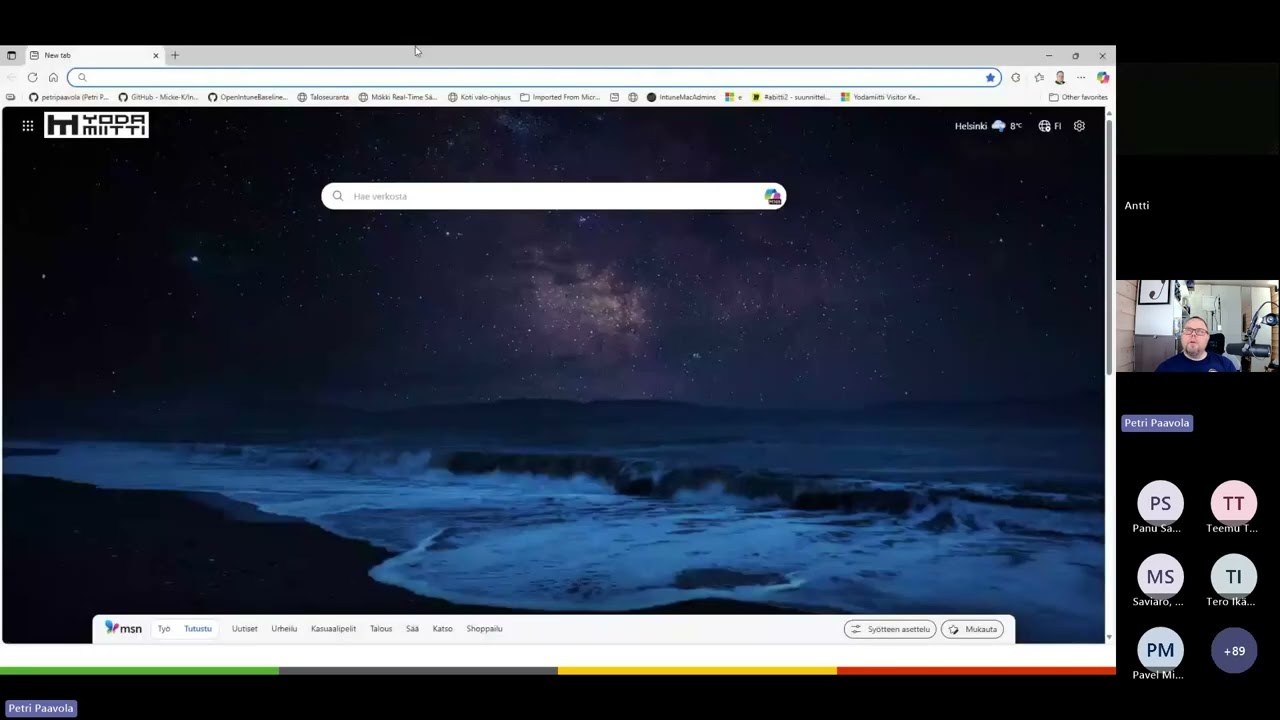Click the page vertical scrollbar
1280x720 pixels.
coord(1109,250)
